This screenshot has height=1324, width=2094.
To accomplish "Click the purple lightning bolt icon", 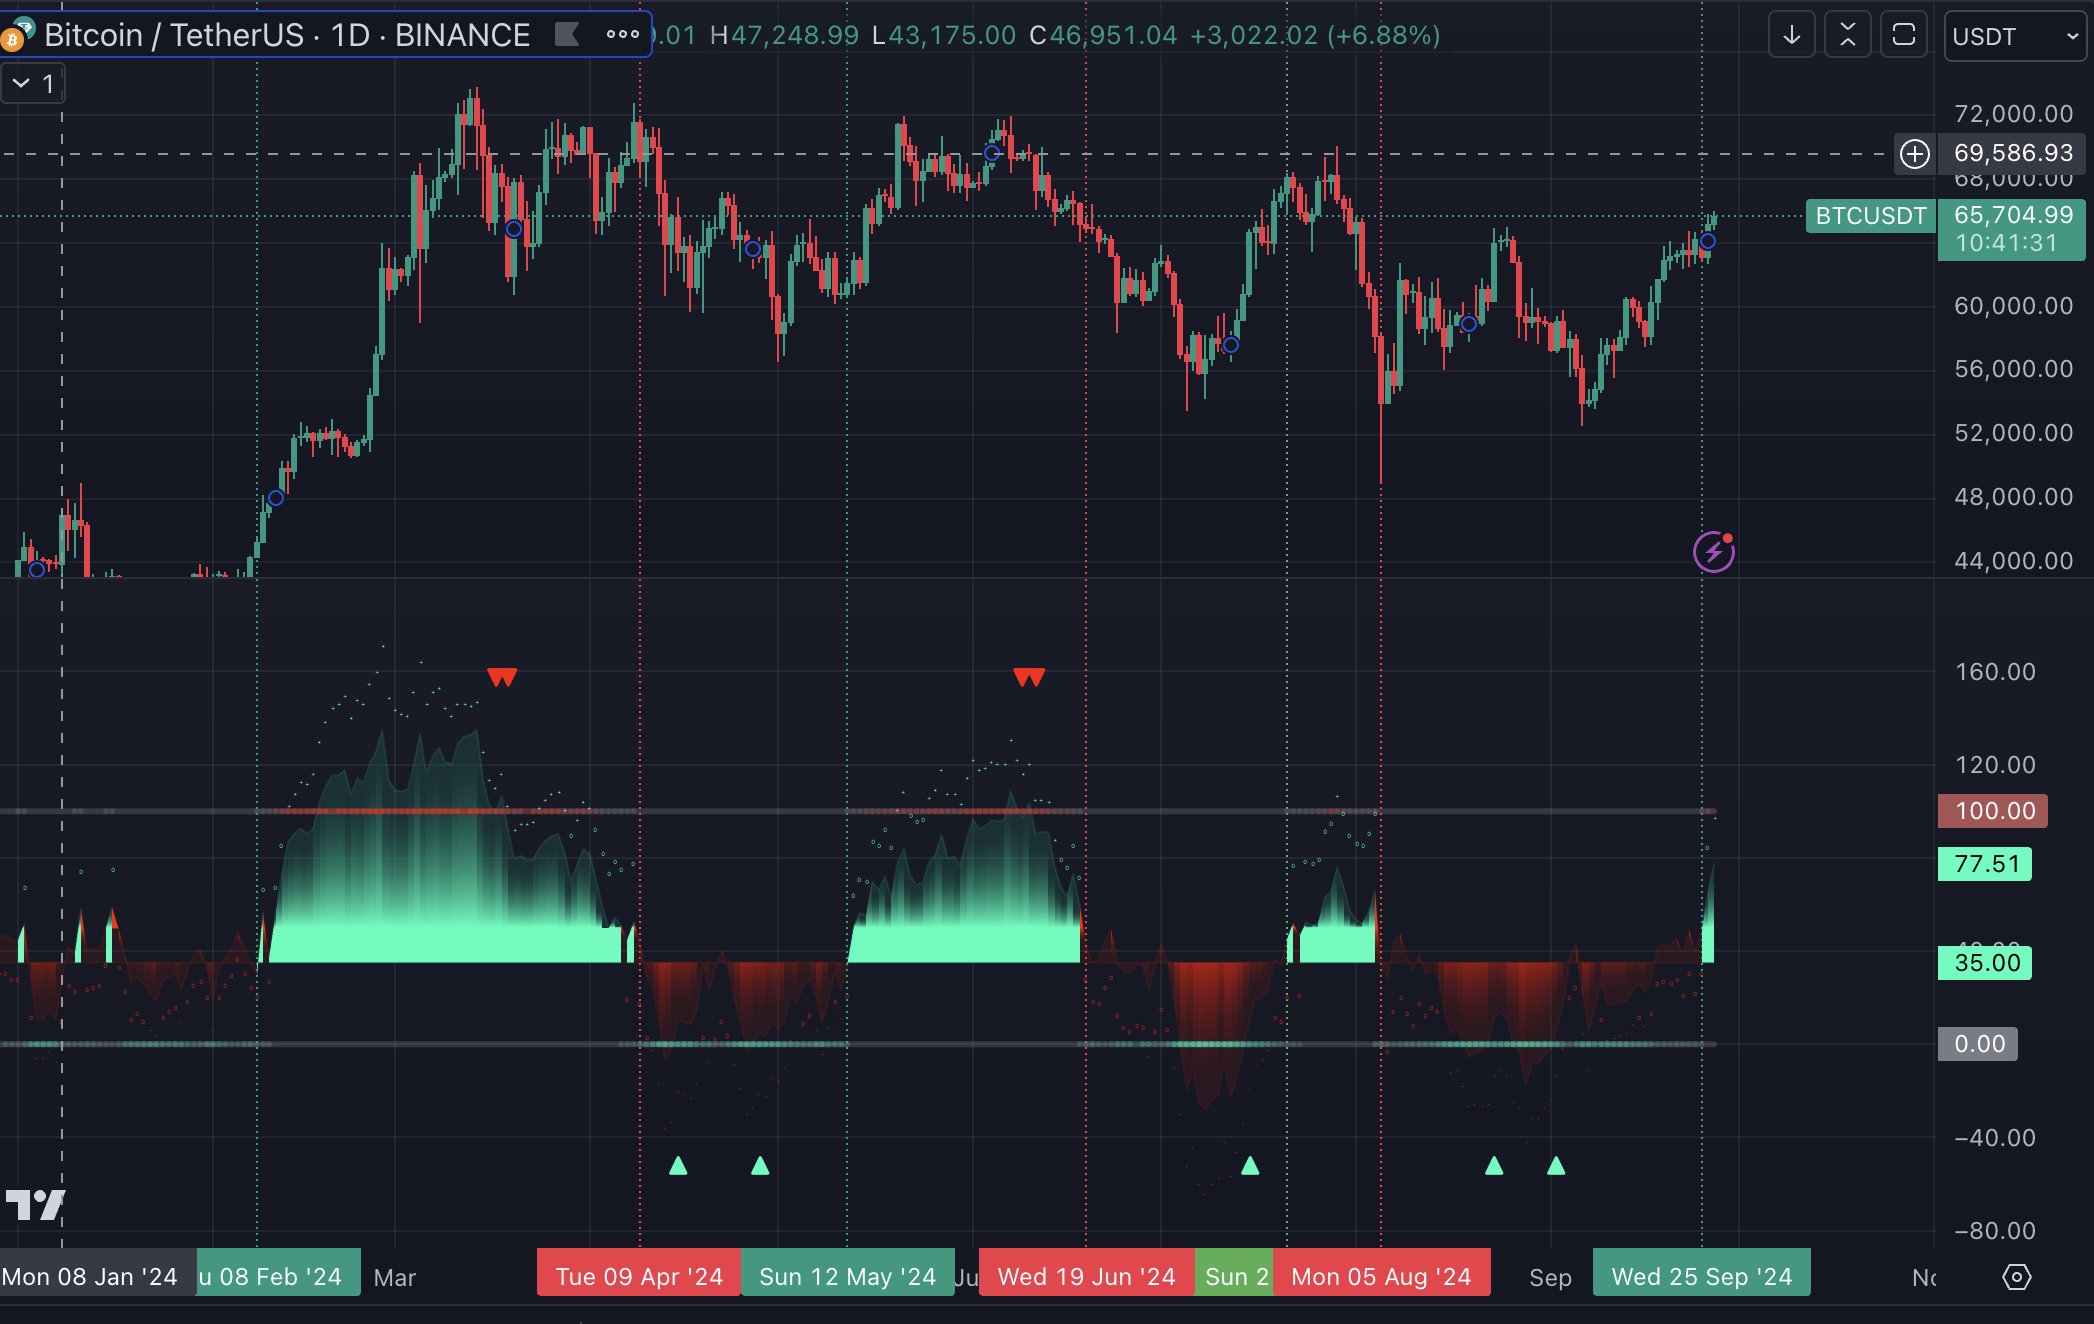I will click(x=1714, y=552).
